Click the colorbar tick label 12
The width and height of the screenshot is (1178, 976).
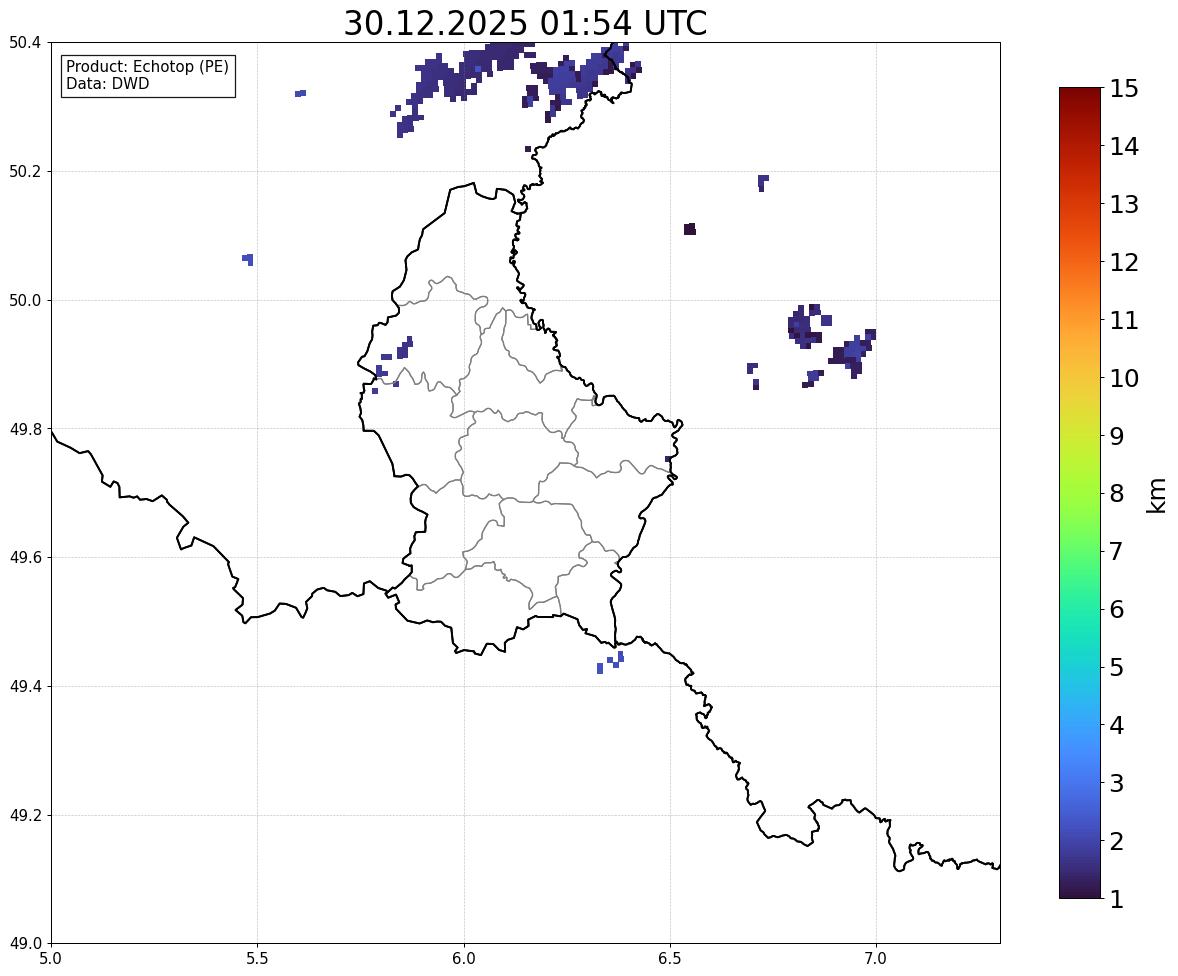[x=1124, y=262]
